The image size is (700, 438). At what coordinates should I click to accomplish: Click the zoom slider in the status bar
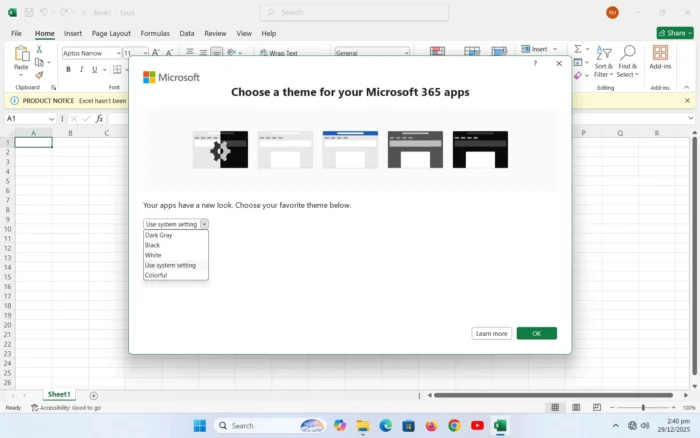642,408
